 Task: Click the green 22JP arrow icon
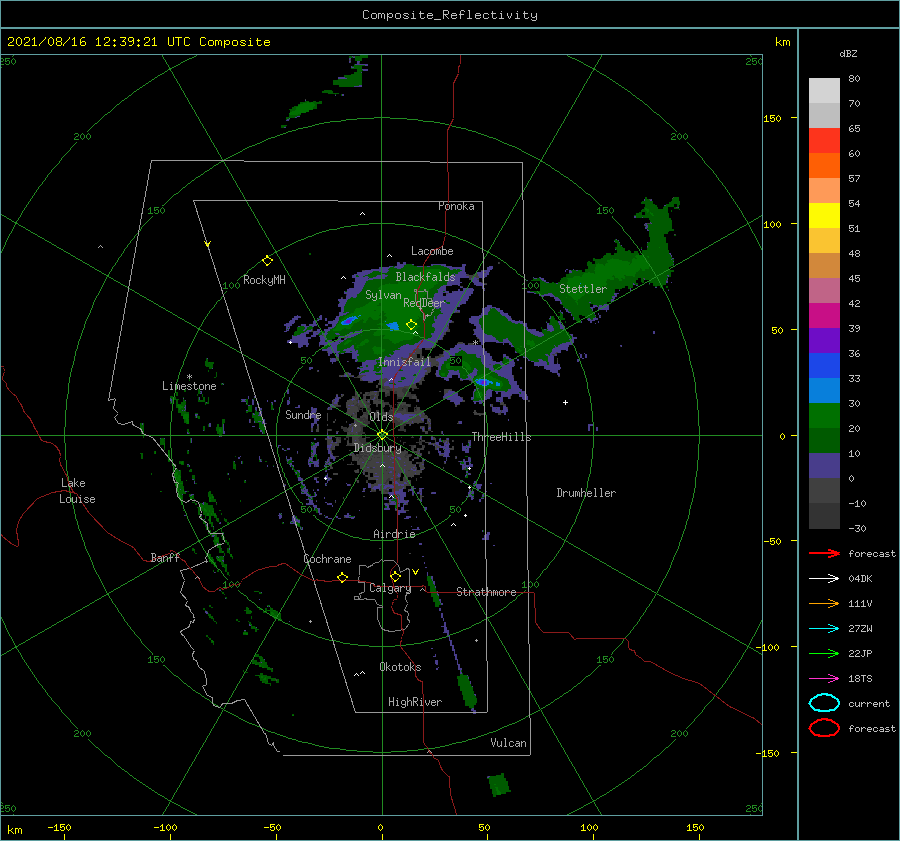pos(824,653)
